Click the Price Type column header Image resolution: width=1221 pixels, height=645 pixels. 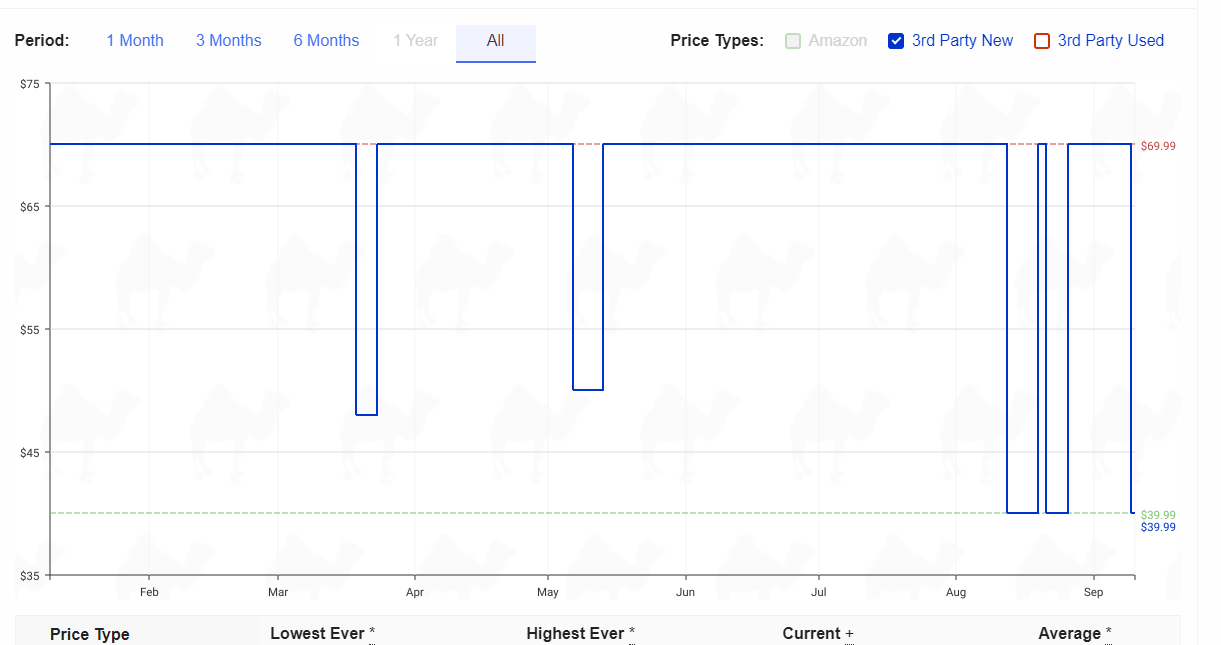(x=90, y=634)
